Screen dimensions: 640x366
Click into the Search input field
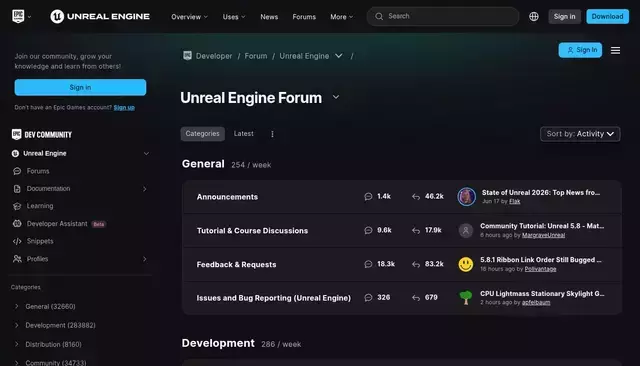tap(443, 16)
